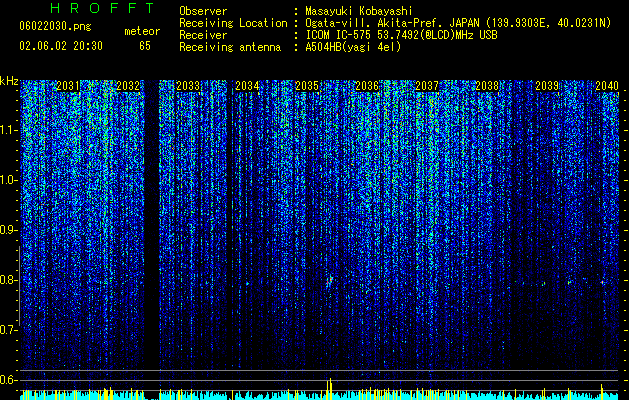Viewport: 629px width, 400px height.
Task: Click the 2038 time marker
Action: pyautogui.click(x=487, y=86)
